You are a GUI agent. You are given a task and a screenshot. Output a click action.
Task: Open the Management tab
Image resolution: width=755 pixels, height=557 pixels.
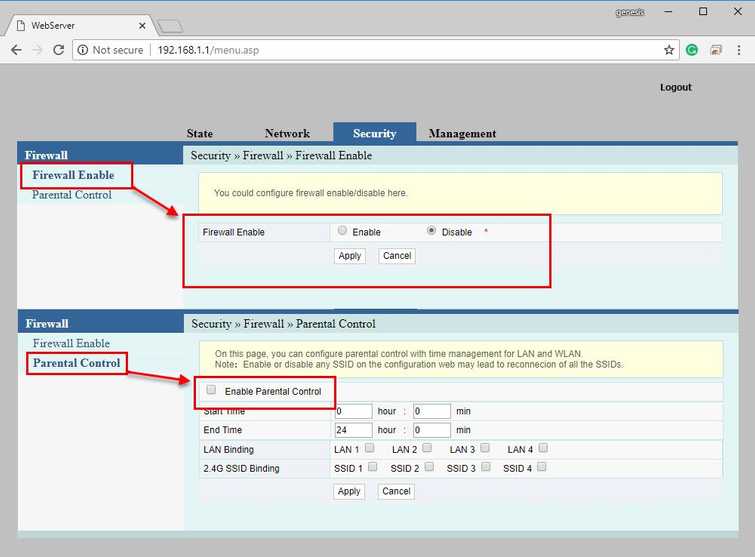462,133
